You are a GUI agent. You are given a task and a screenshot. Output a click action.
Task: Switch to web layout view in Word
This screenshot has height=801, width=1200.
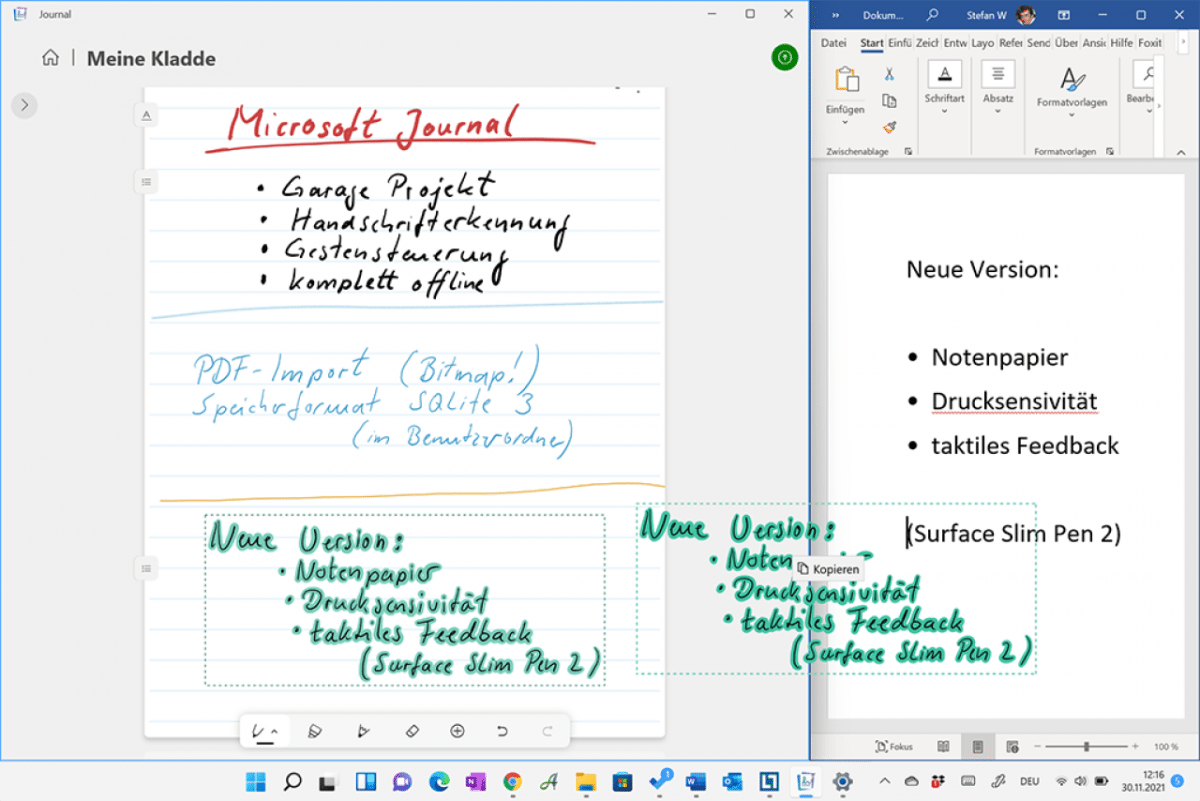point(1012,746)
